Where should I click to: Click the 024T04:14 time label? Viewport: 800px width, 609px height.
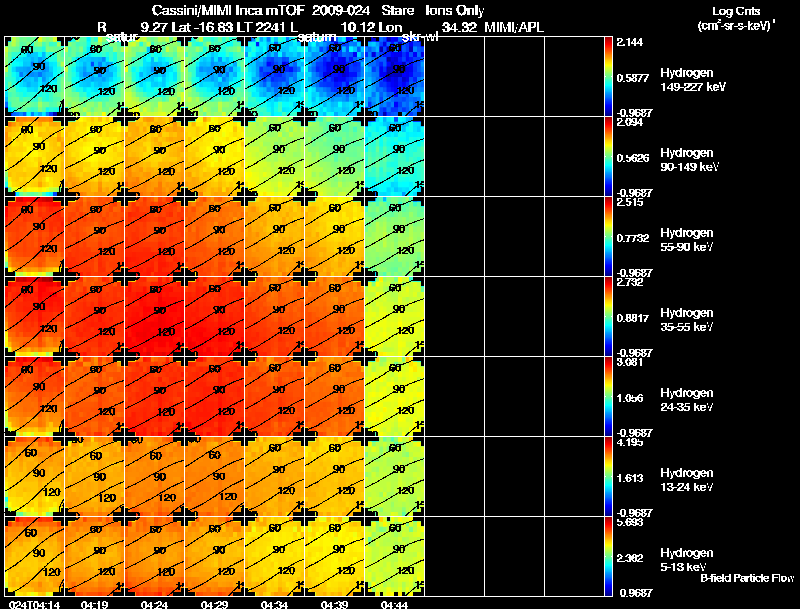pyautogui.click(x=34, y=605)
